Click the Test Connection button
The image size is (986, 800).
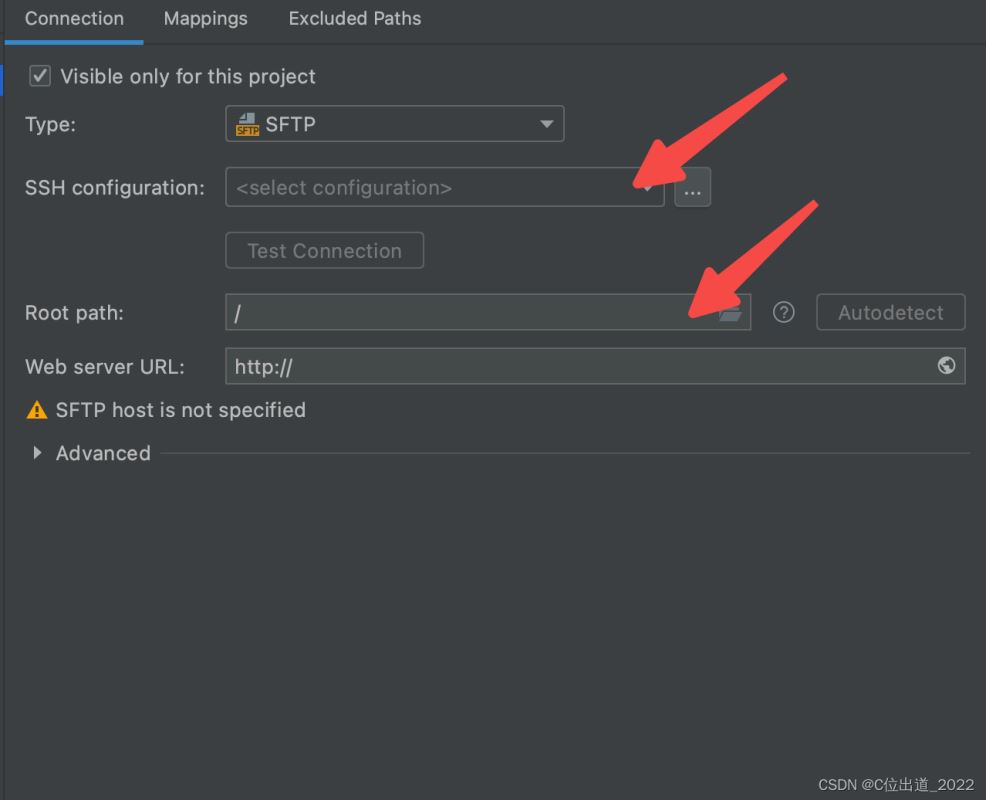click(324, 250)
